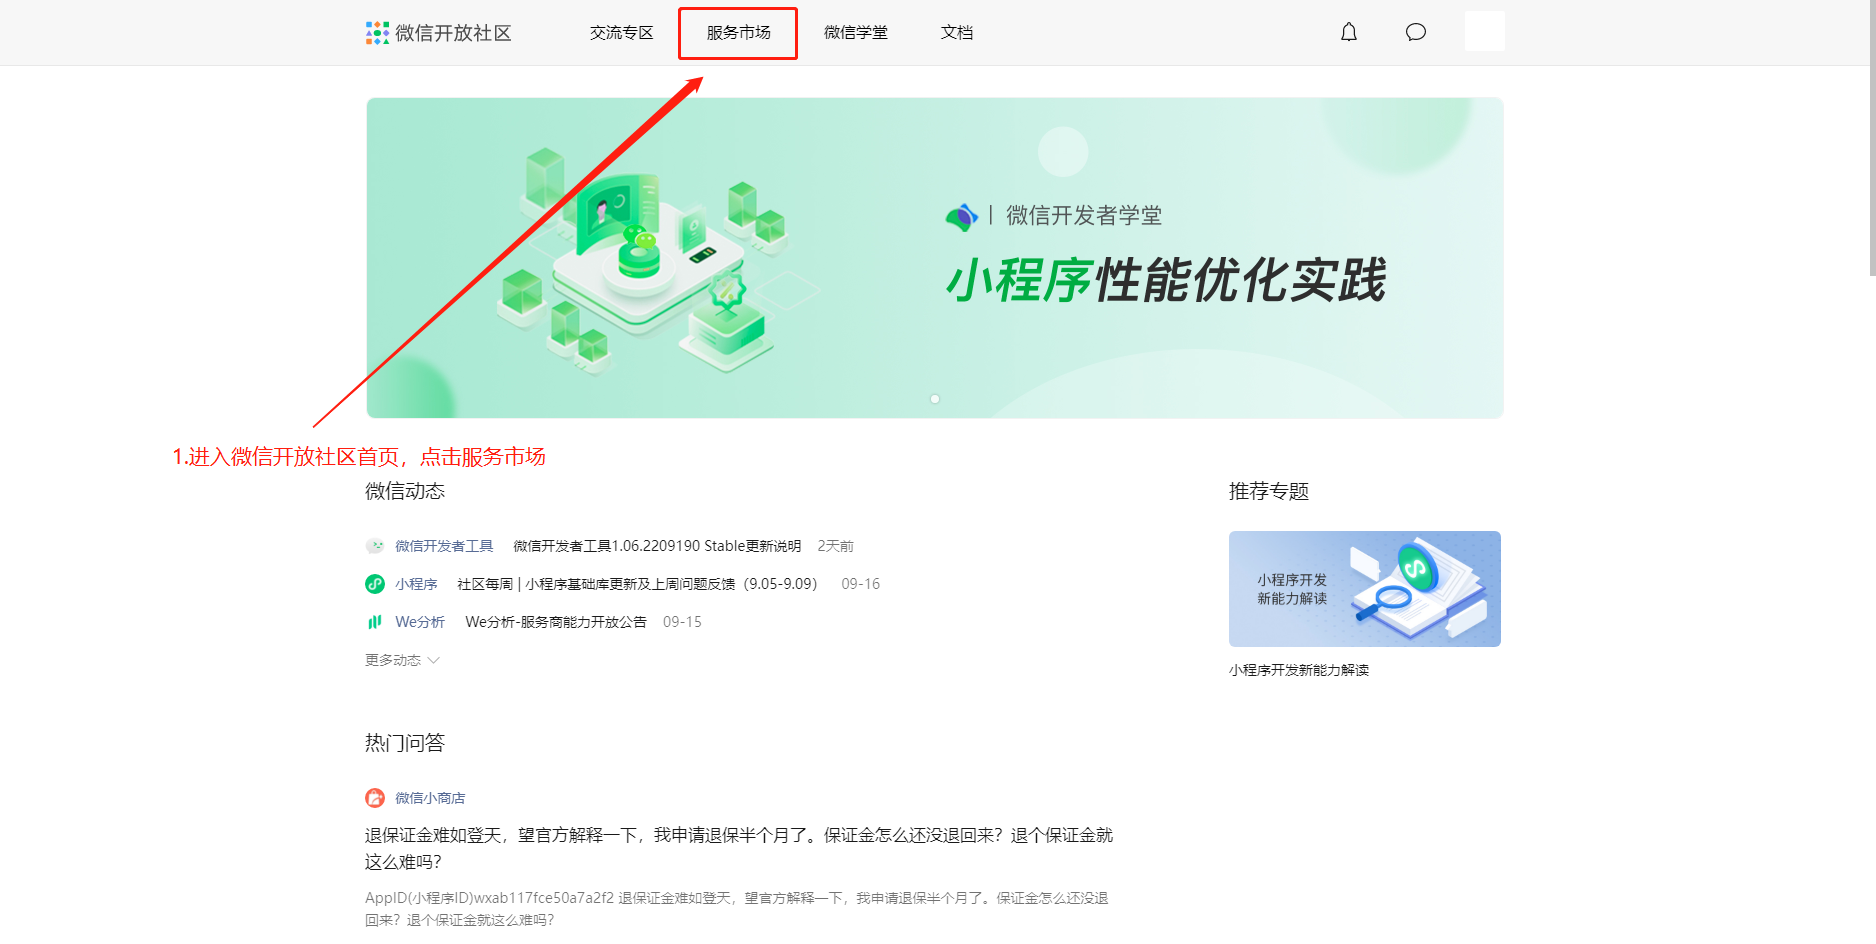Open the notification bell
1876x944 pixels.
[1348, 31]
